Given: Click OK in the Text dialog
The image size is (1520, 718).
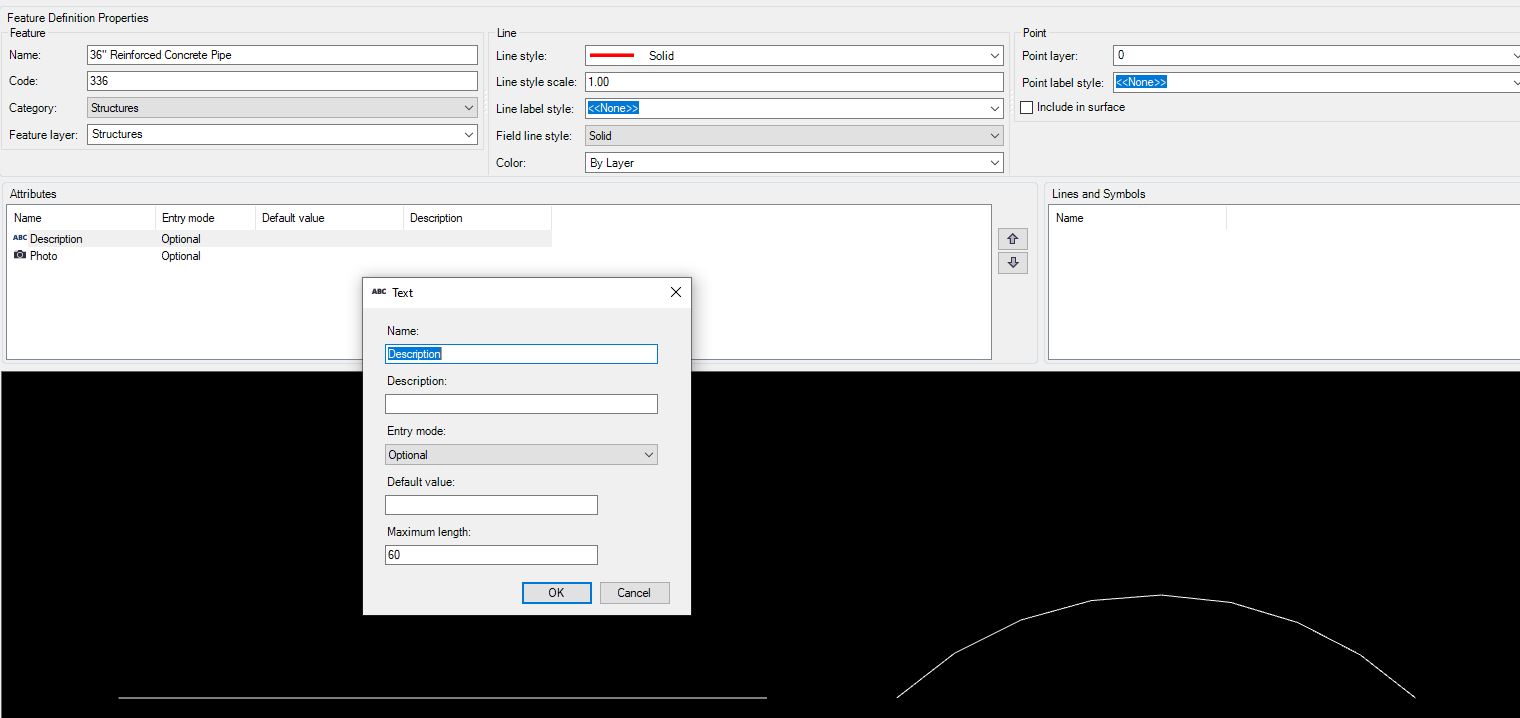Looking at the screenshot, I should [x=556, y=592].
